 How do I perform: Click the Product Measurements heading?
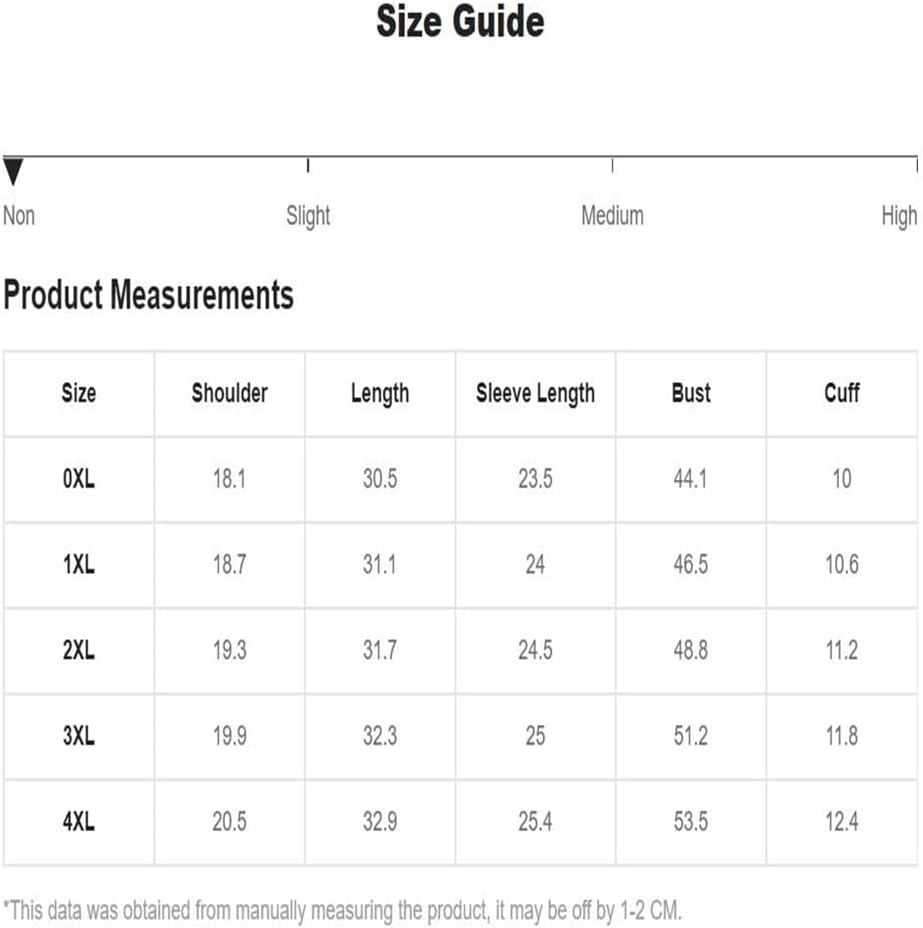(x=149, y=295)
